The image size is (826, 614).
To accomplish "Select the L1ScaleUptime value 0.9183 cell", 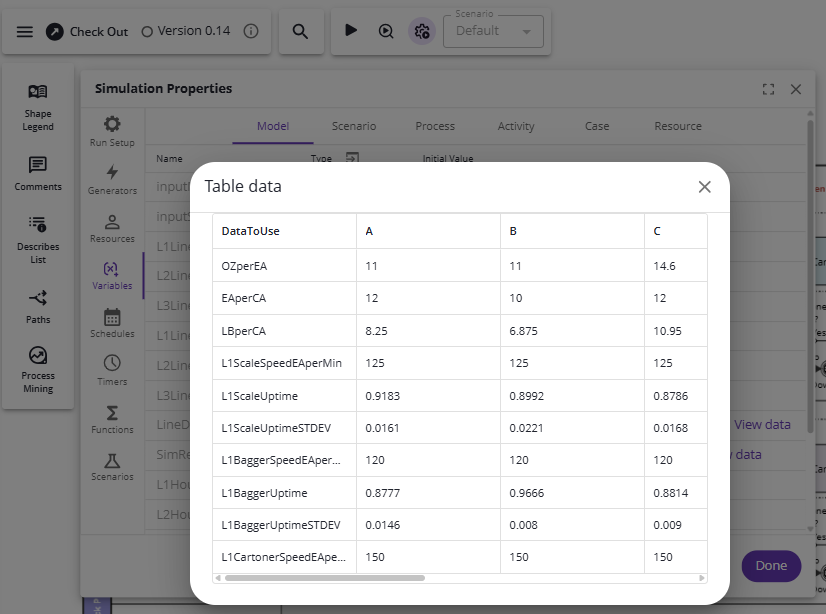I will coord(428,396).
